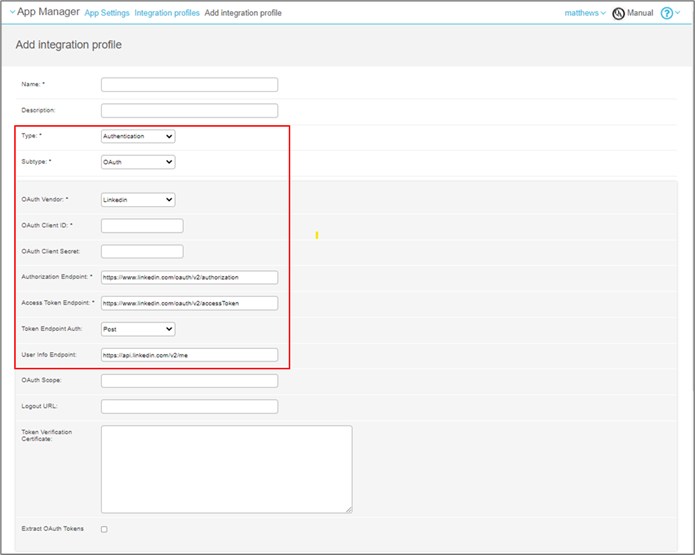Click the Access Token Endpoint field
Image resolution: width=695 pixels, height=555 pixels.
point(189,303)
